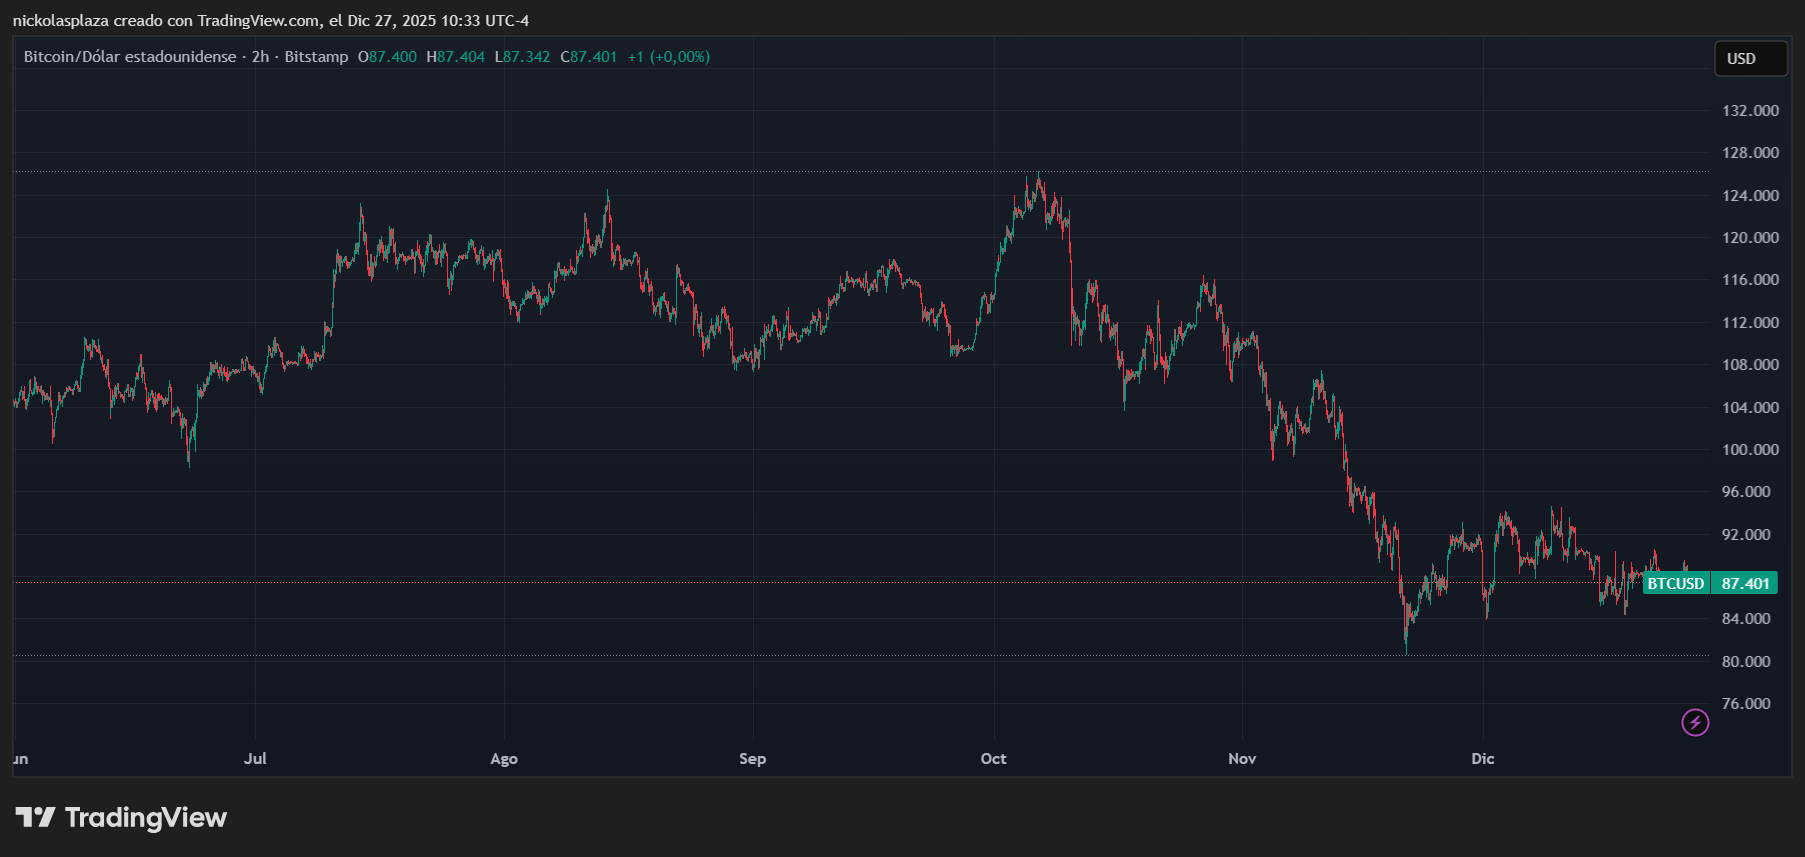Click the TradingView wordmark text
The image size is (1805, 857).
[x=146, y=818]
